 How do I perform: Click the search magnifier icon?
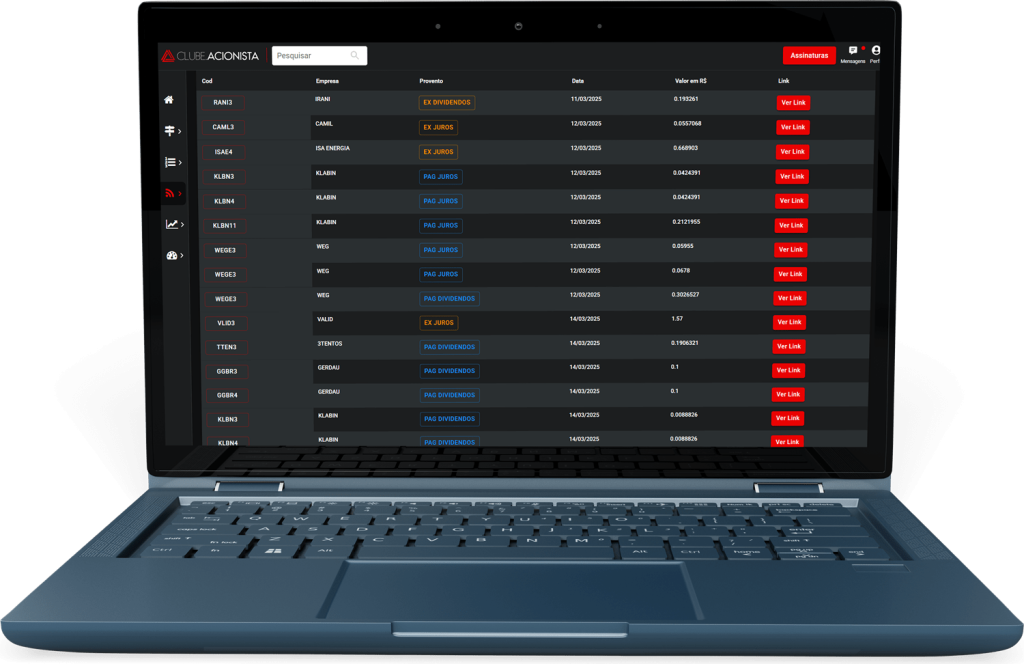pyautogui.click(x=355, y=55)
